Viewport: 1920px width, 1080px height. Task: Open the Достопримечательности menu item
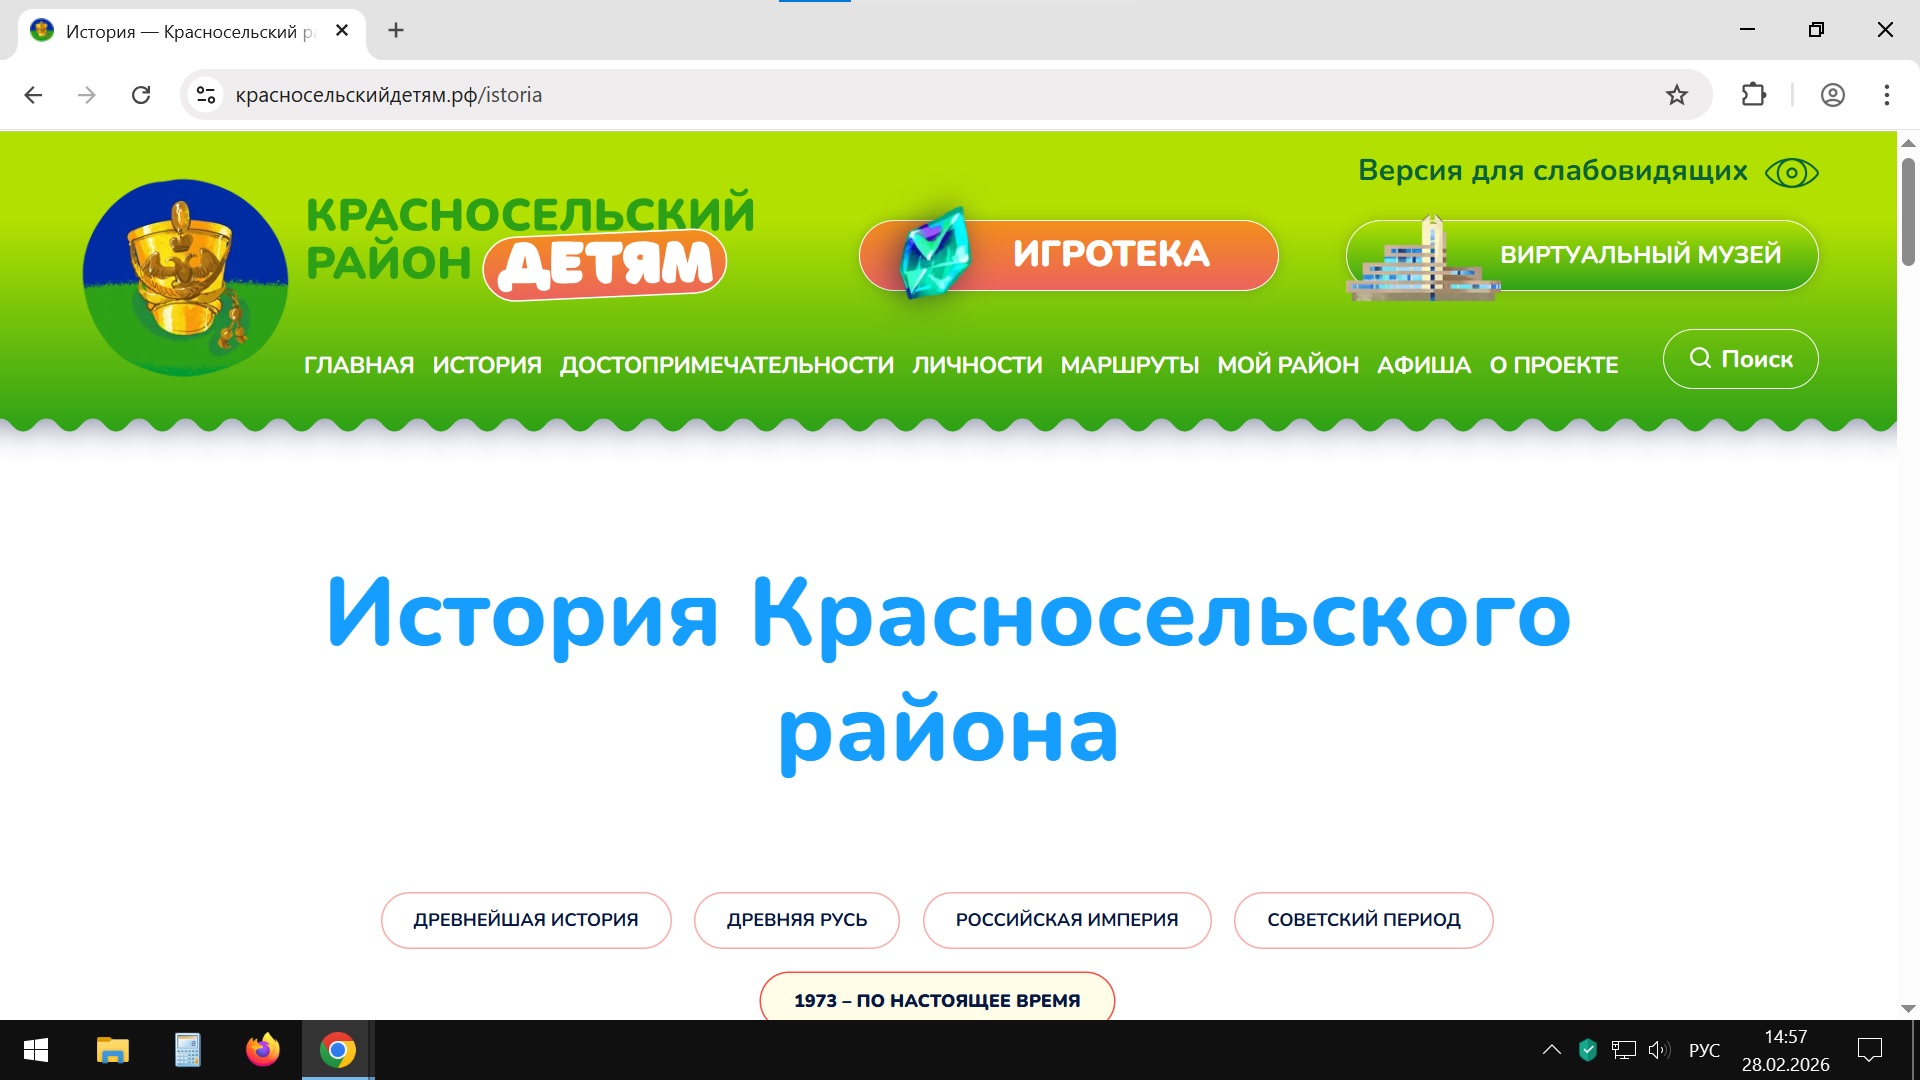tap(726, 365)
